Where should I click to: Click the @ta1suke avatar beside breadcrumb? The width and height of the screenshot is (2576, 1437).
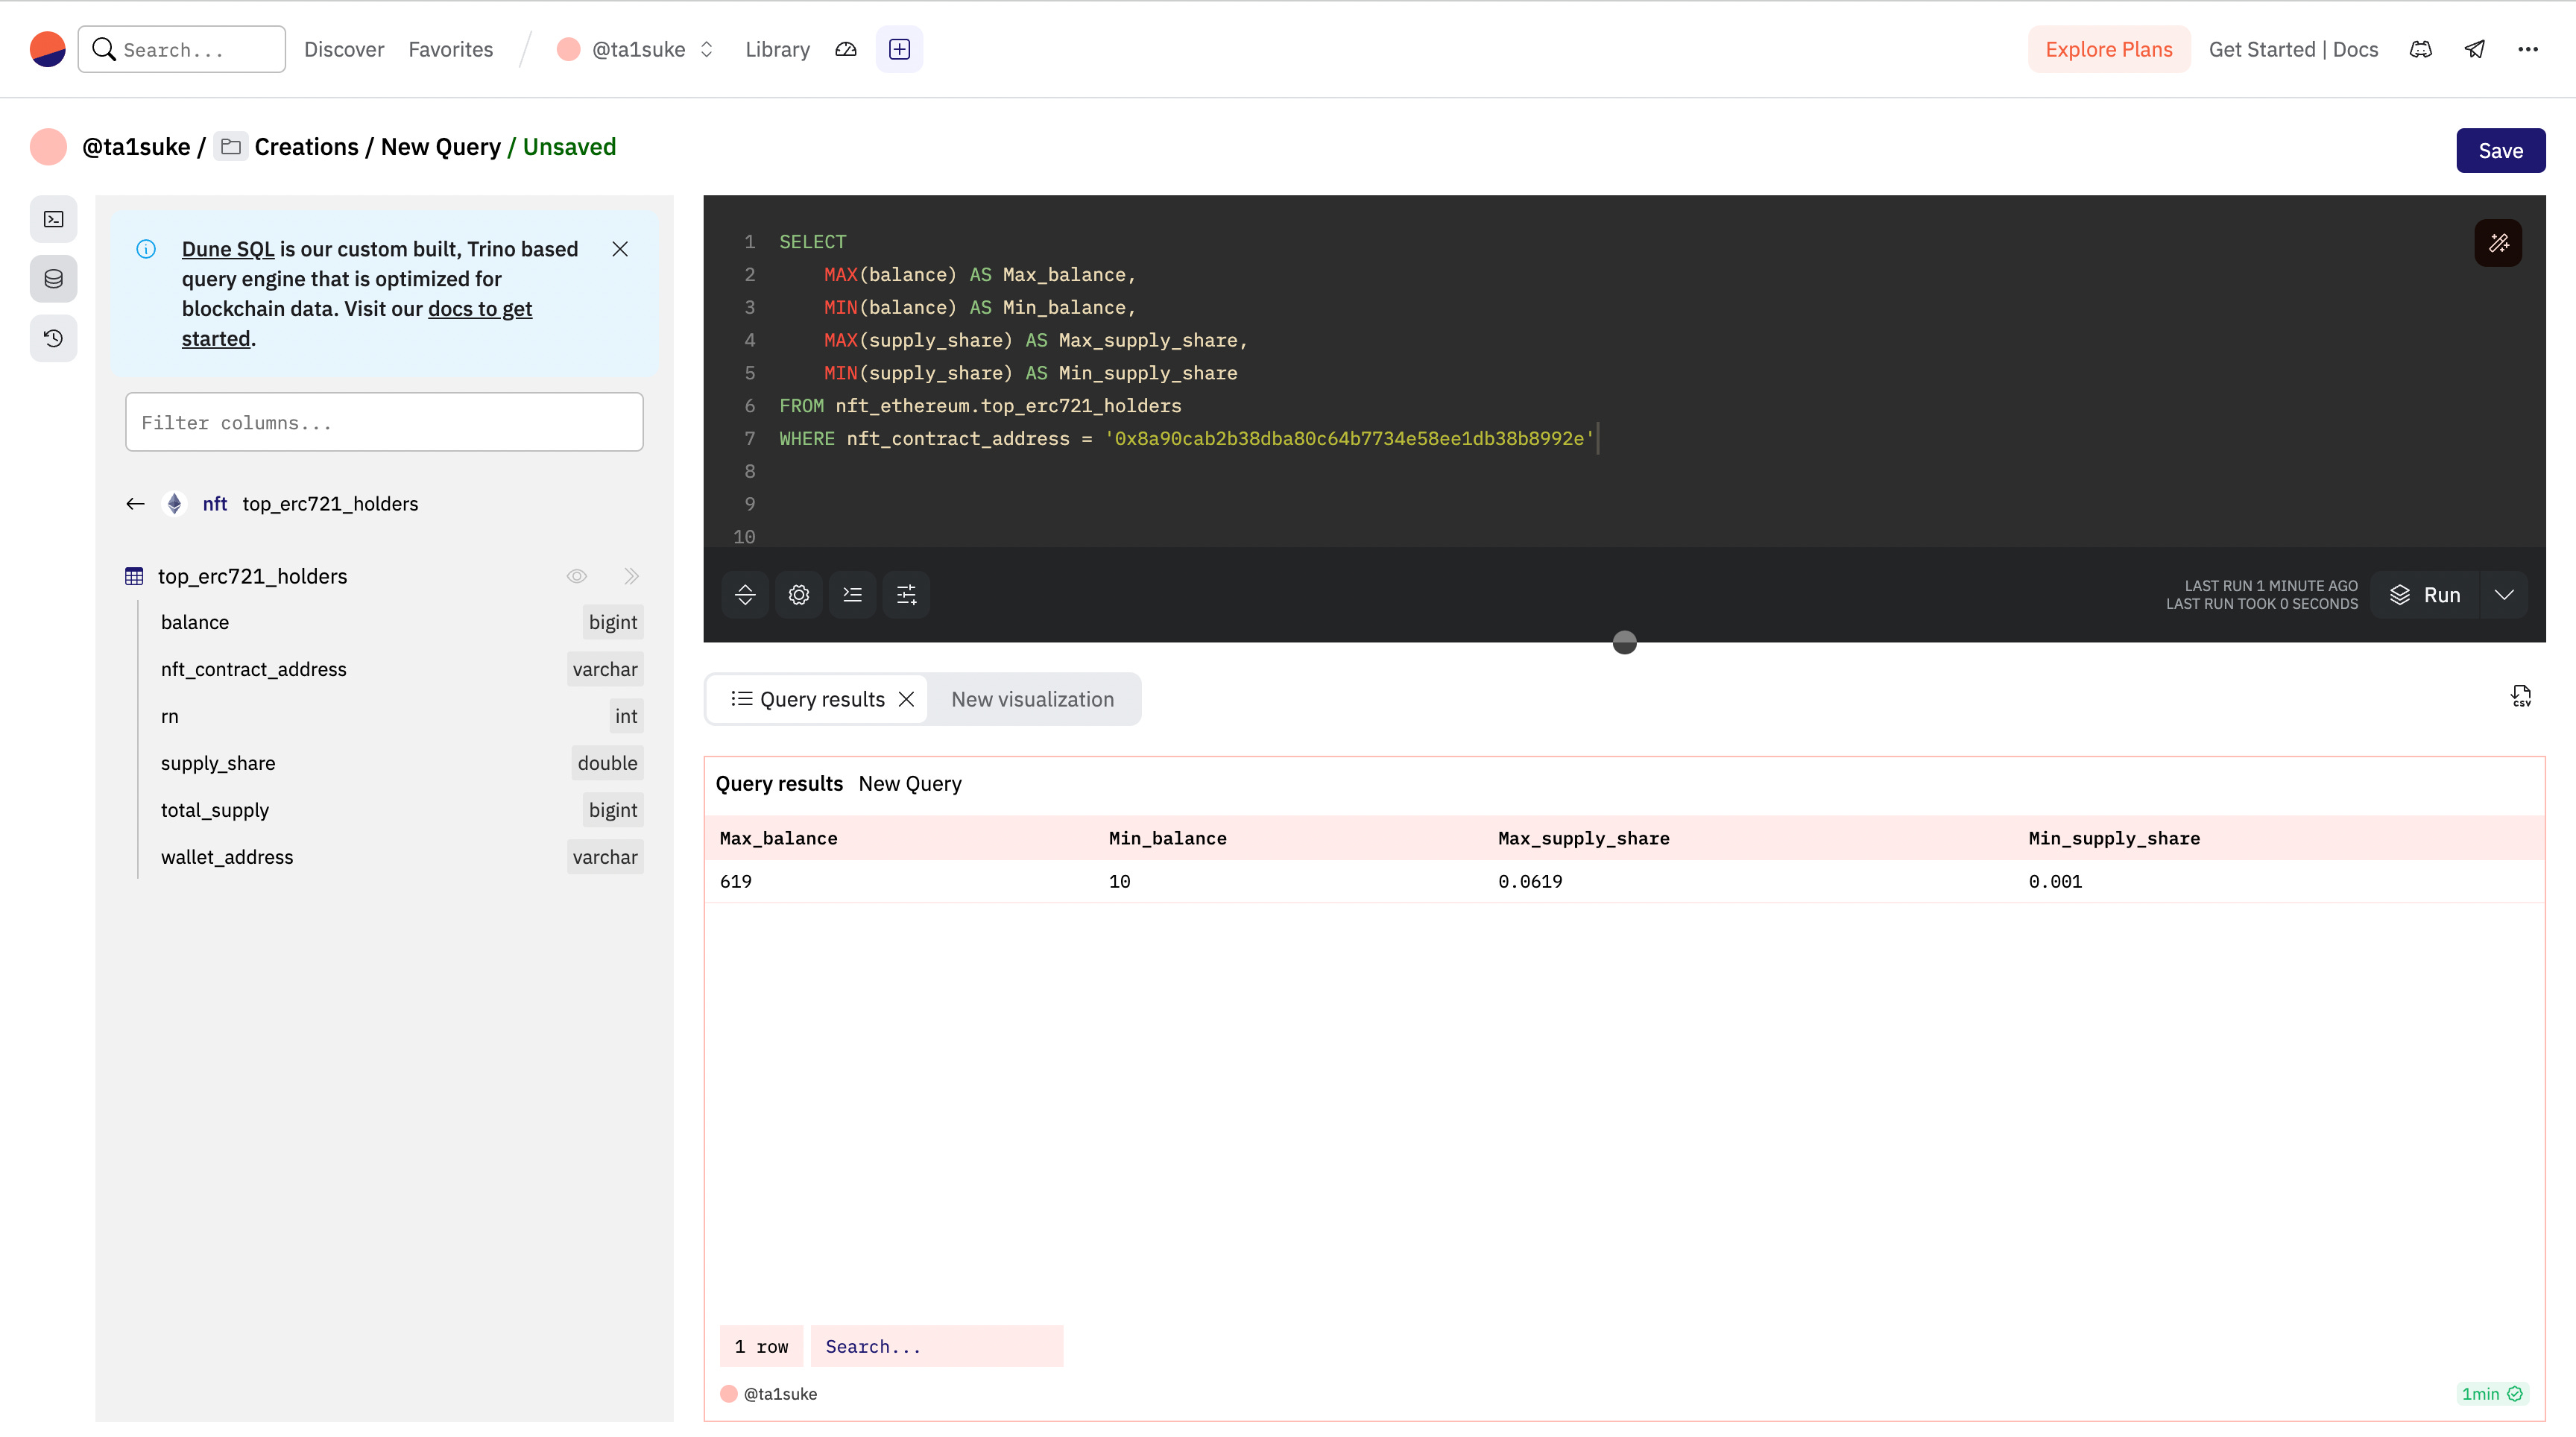click(x=48, y=147)
